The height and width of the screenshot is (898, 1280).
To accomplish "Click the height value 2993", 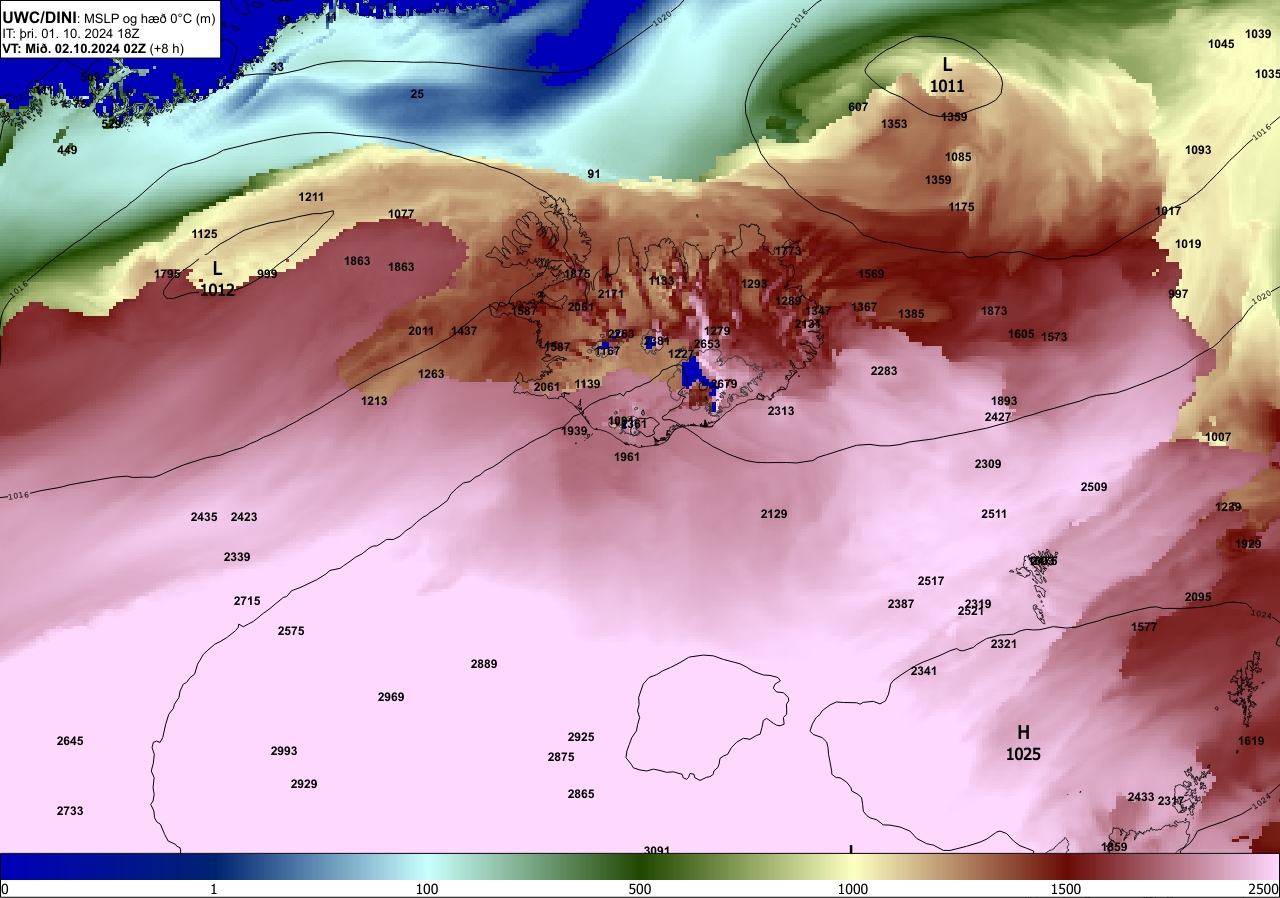I will [284, 751].
